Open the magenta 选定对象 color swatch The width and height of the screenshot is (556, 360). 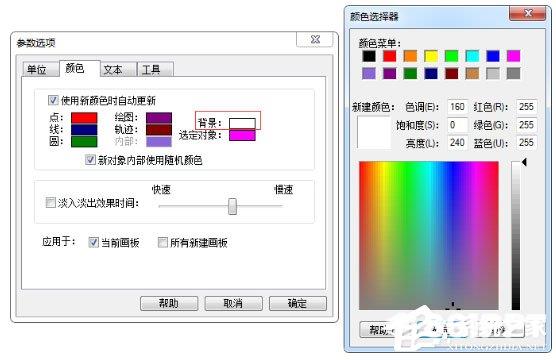(x=242, y=135)
